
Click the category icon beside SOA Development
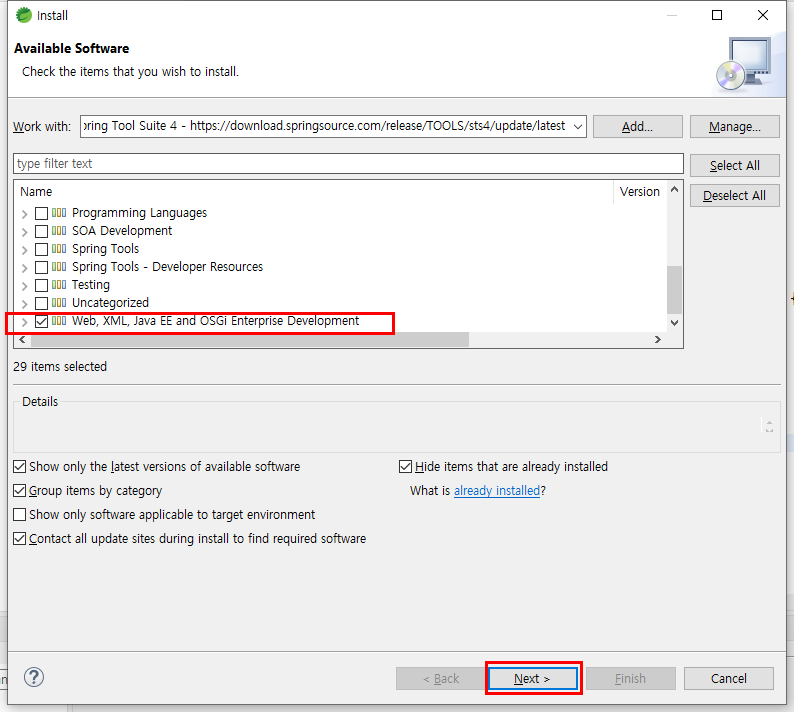tap(59, 231)
